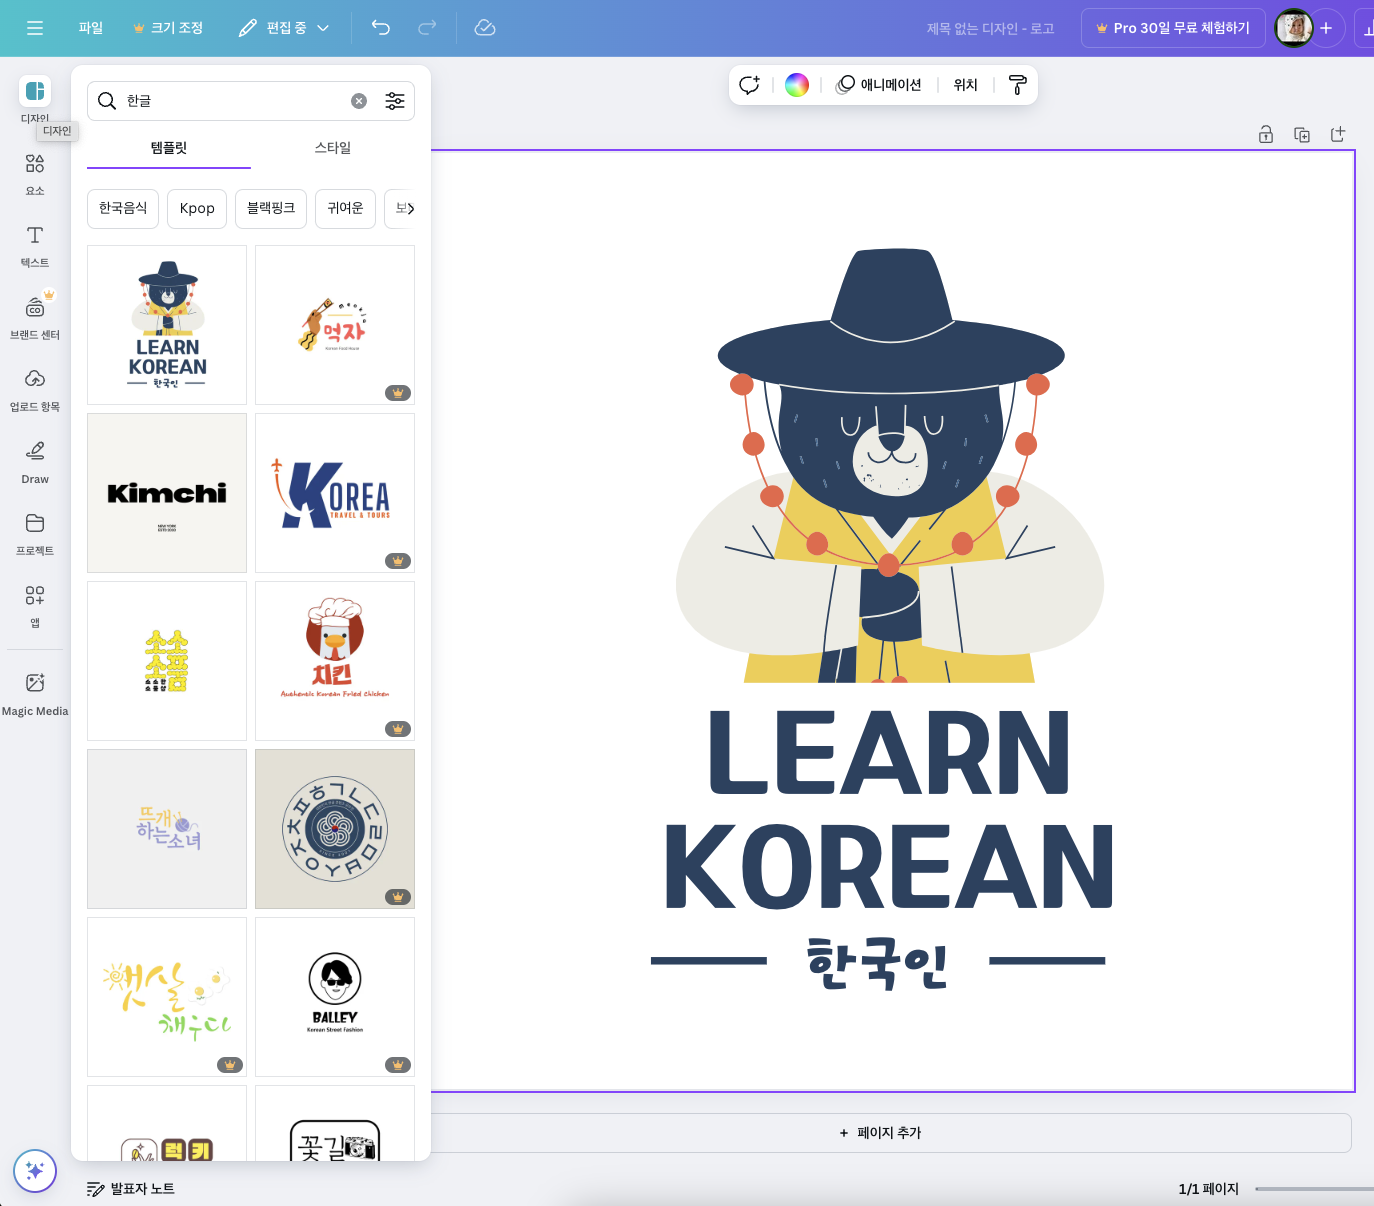The width and height of the screenshot is (1374, 1206).
Task: Select the Draw tool
Action: click(35, 462)
